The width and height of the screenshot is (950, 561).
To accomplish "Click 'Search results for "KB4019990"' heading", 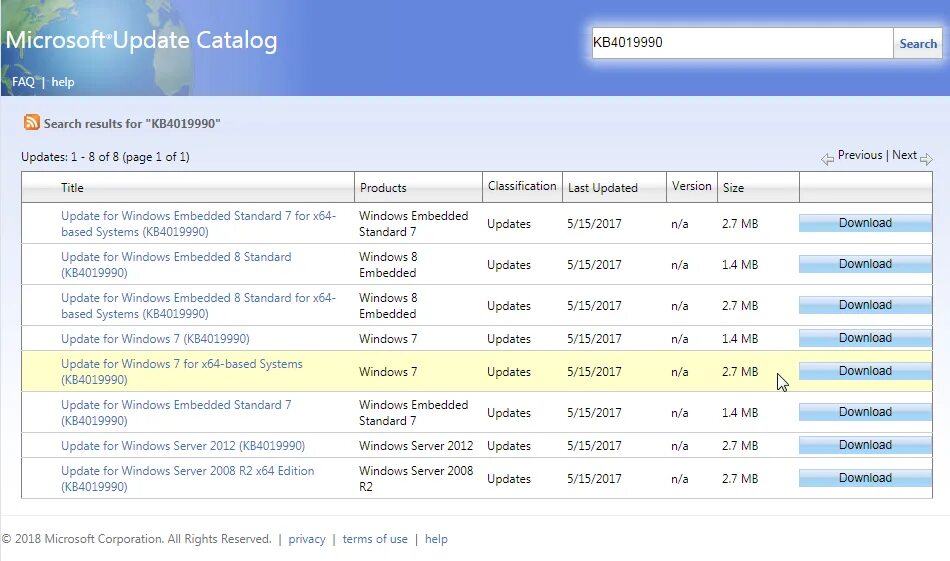I will coord(131,124).
